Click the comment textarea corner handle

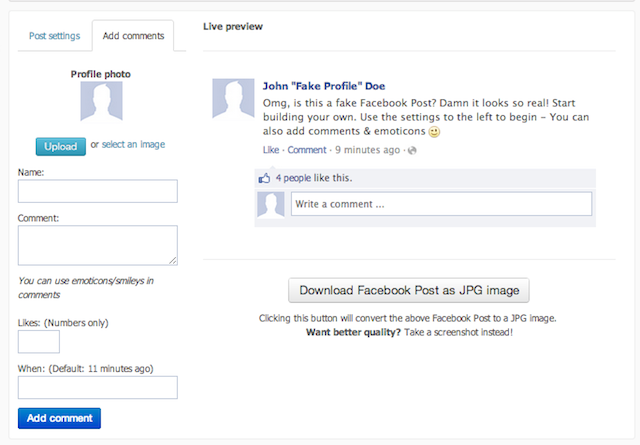tap(173, 260)
